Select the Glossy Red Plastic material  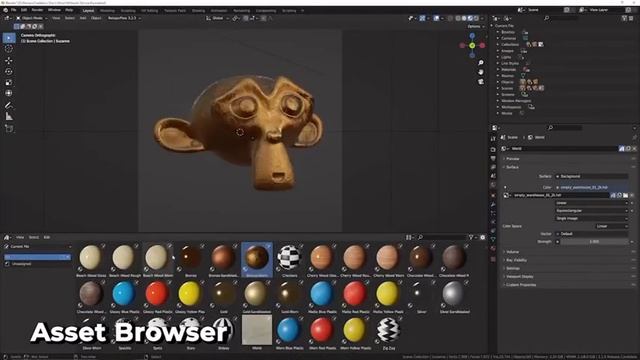click(157, 297)
